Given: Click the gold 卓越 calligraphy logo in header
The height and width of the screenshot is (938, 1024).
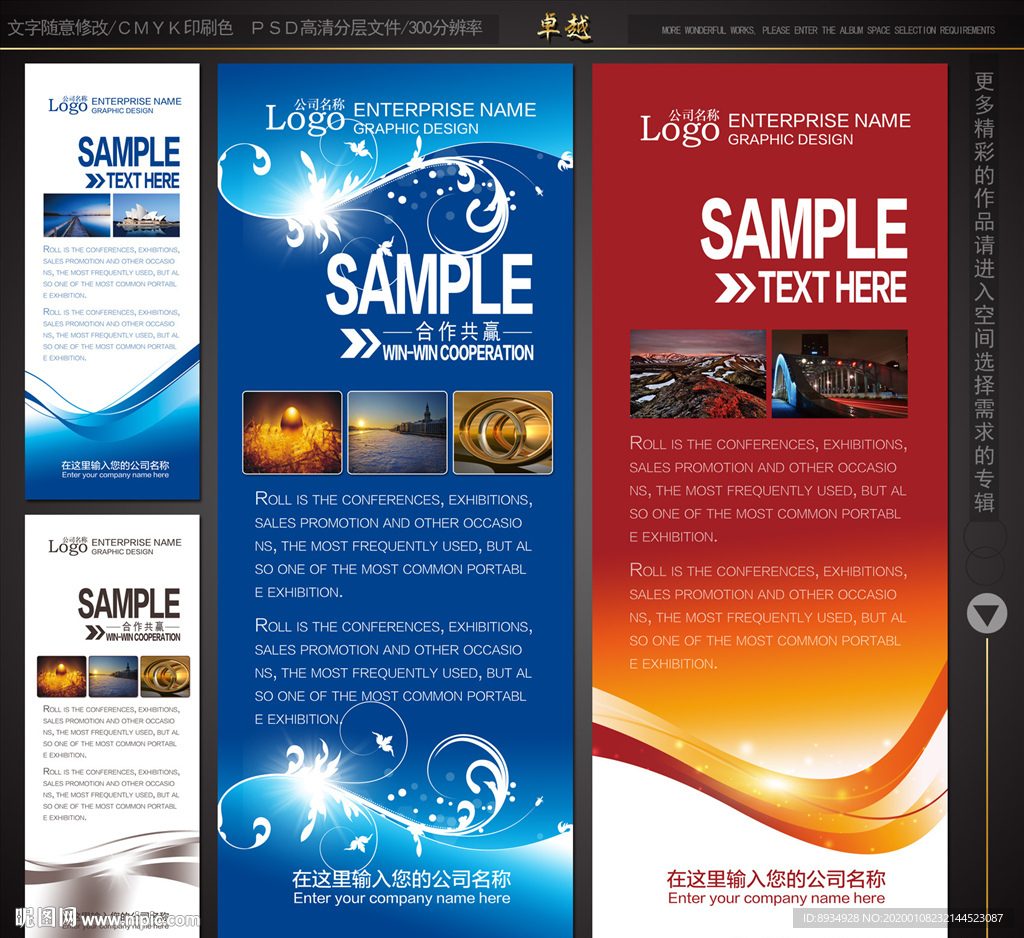Looking at the screenshot, I should [564, 28].
